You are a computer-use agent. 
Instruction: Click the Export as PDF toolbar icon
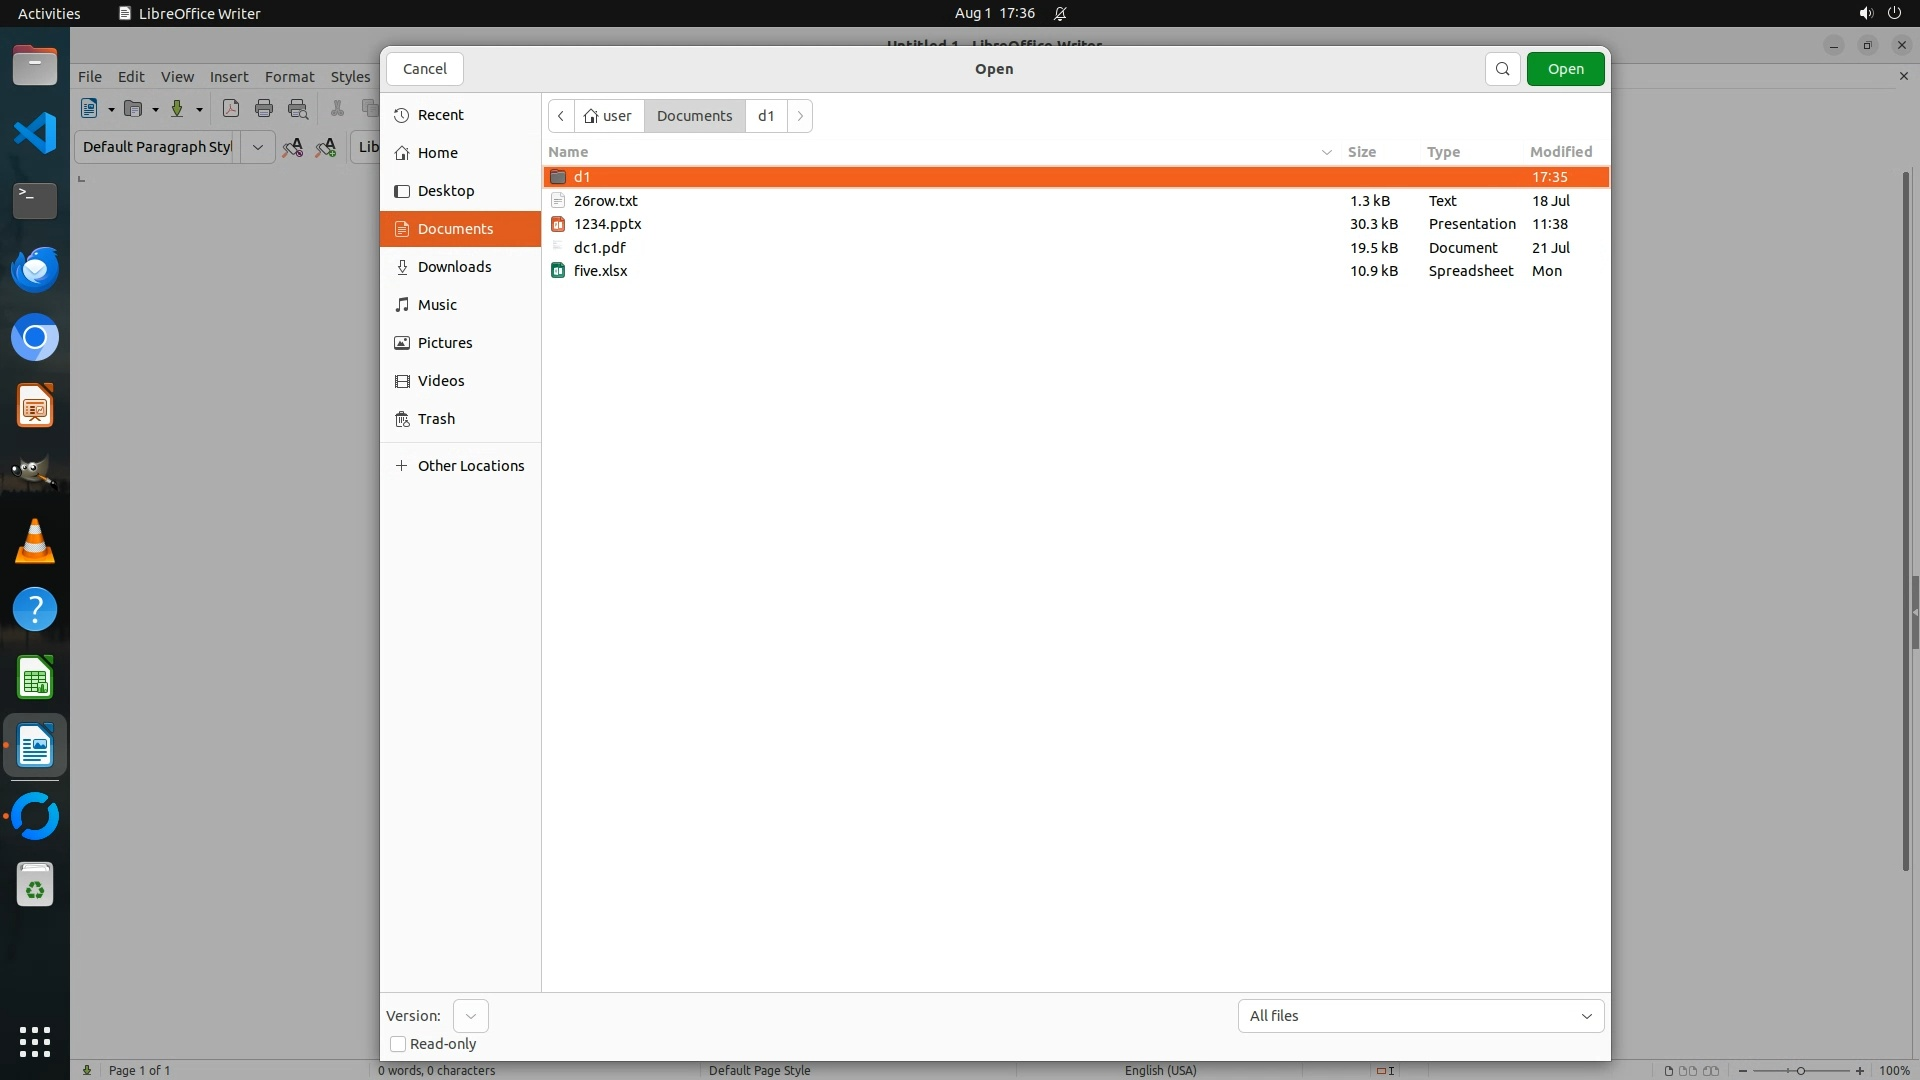coord(231,109)
